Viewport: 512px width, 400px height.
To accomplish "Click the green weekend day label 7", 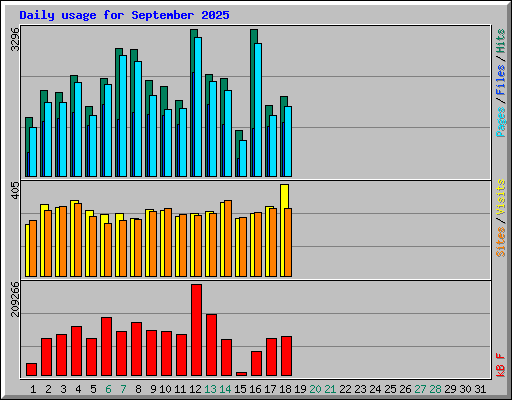I will tap(123, 389).
